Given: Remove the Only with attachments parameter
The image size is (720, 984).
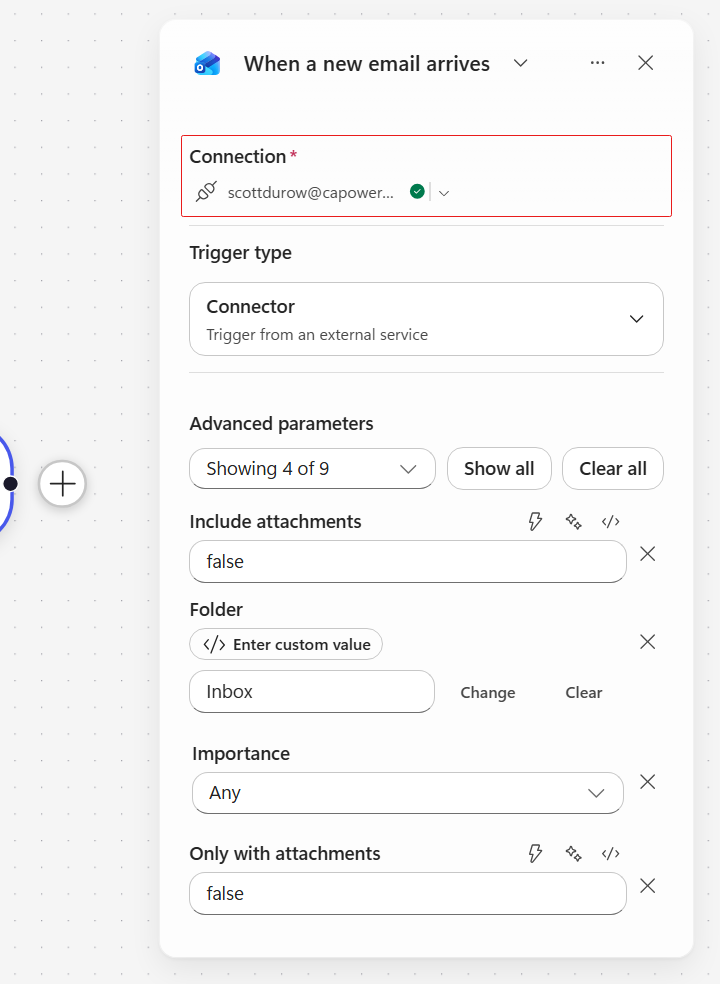Looking at the screenshot, I should [x=647, y=885].
